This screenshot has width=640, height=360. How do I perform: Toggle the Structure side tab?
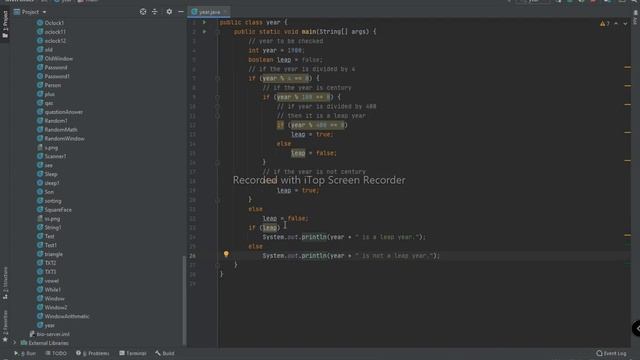coord(5,283)
